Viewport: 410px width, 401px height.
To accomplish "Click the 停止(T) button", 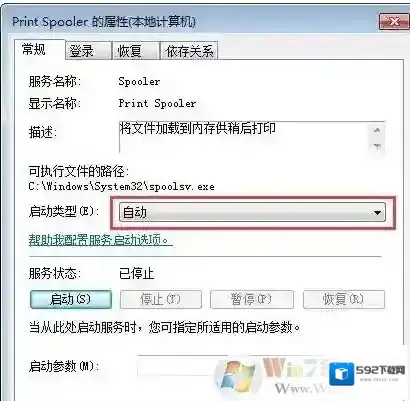I will pyautogui.click(x=161, y=299).
